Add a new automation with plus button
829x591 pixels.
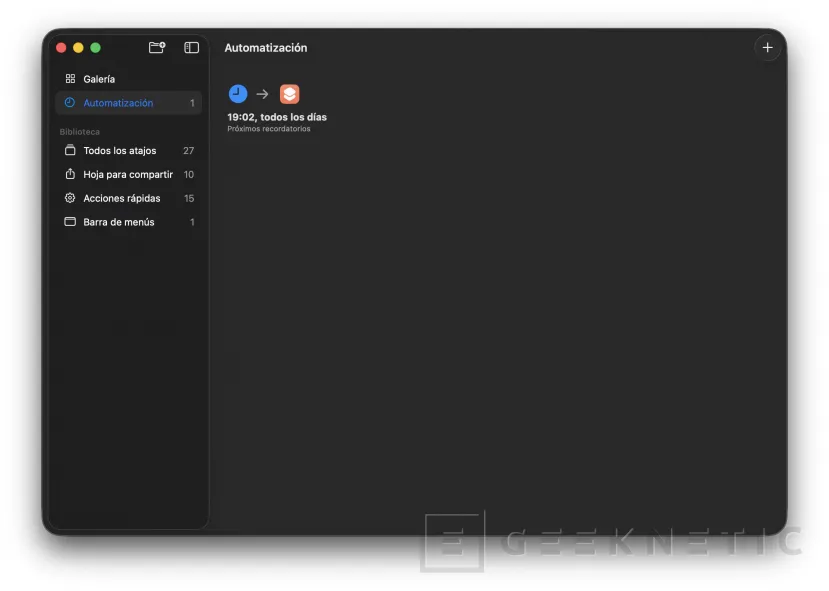point(767,47)
